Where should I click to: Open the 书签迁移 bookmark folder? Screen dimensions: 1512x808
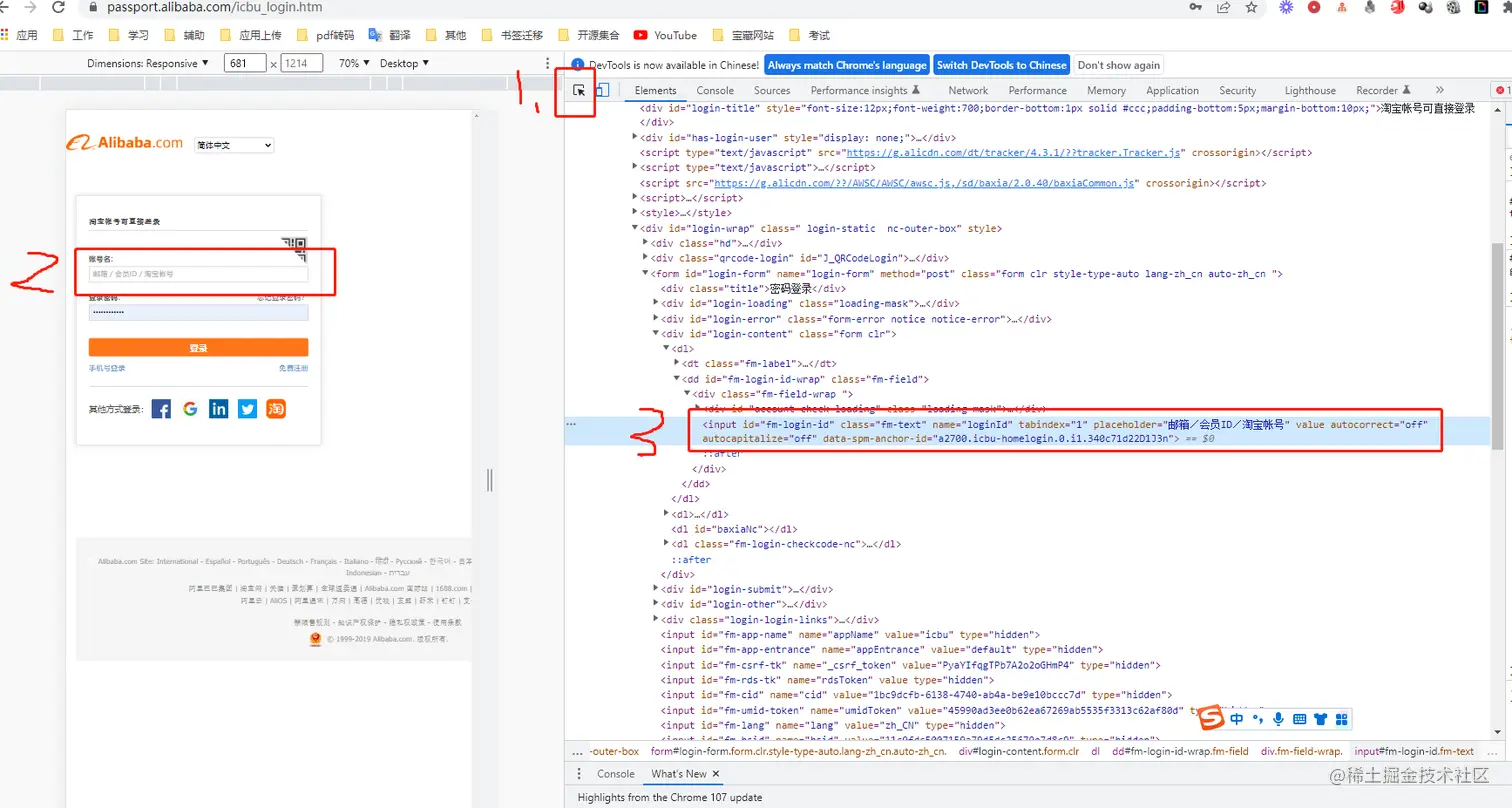pos(511,35)
